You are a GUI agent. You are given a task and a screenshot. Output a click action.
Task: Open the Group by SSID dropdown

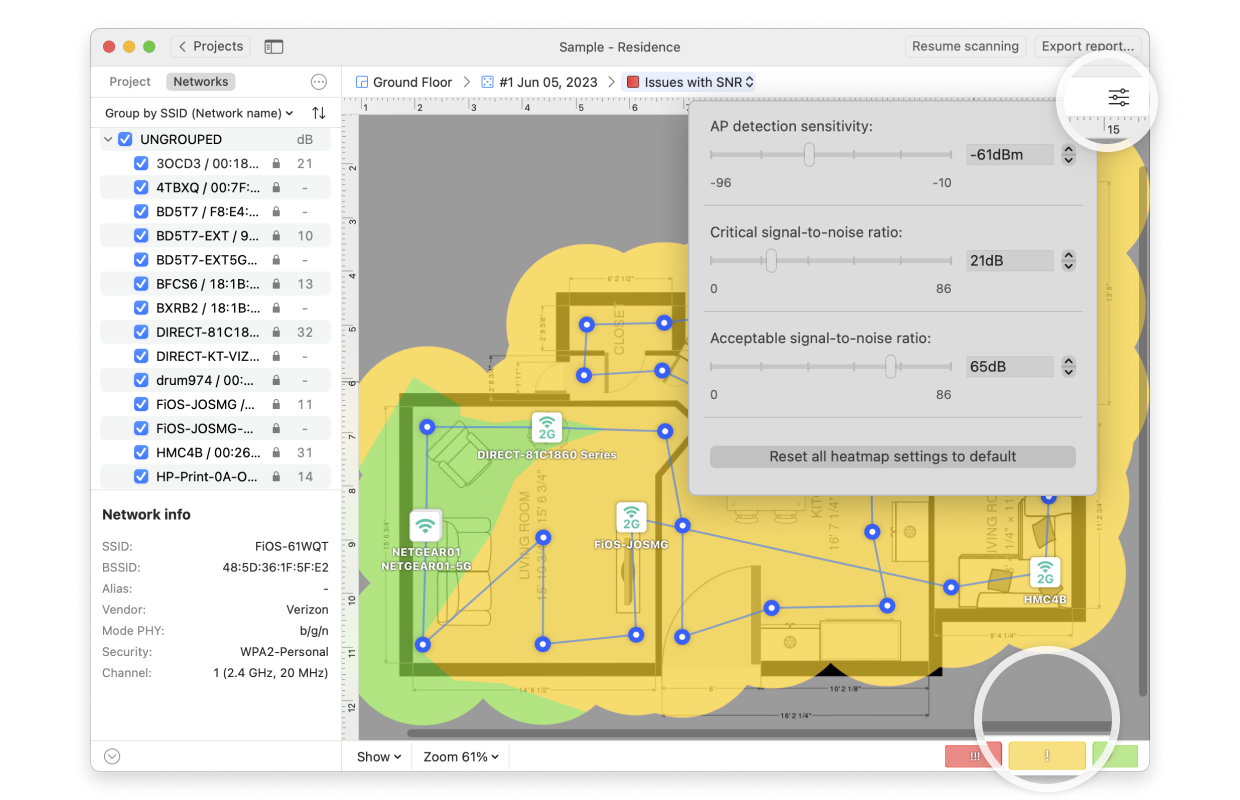click(199, 113)
